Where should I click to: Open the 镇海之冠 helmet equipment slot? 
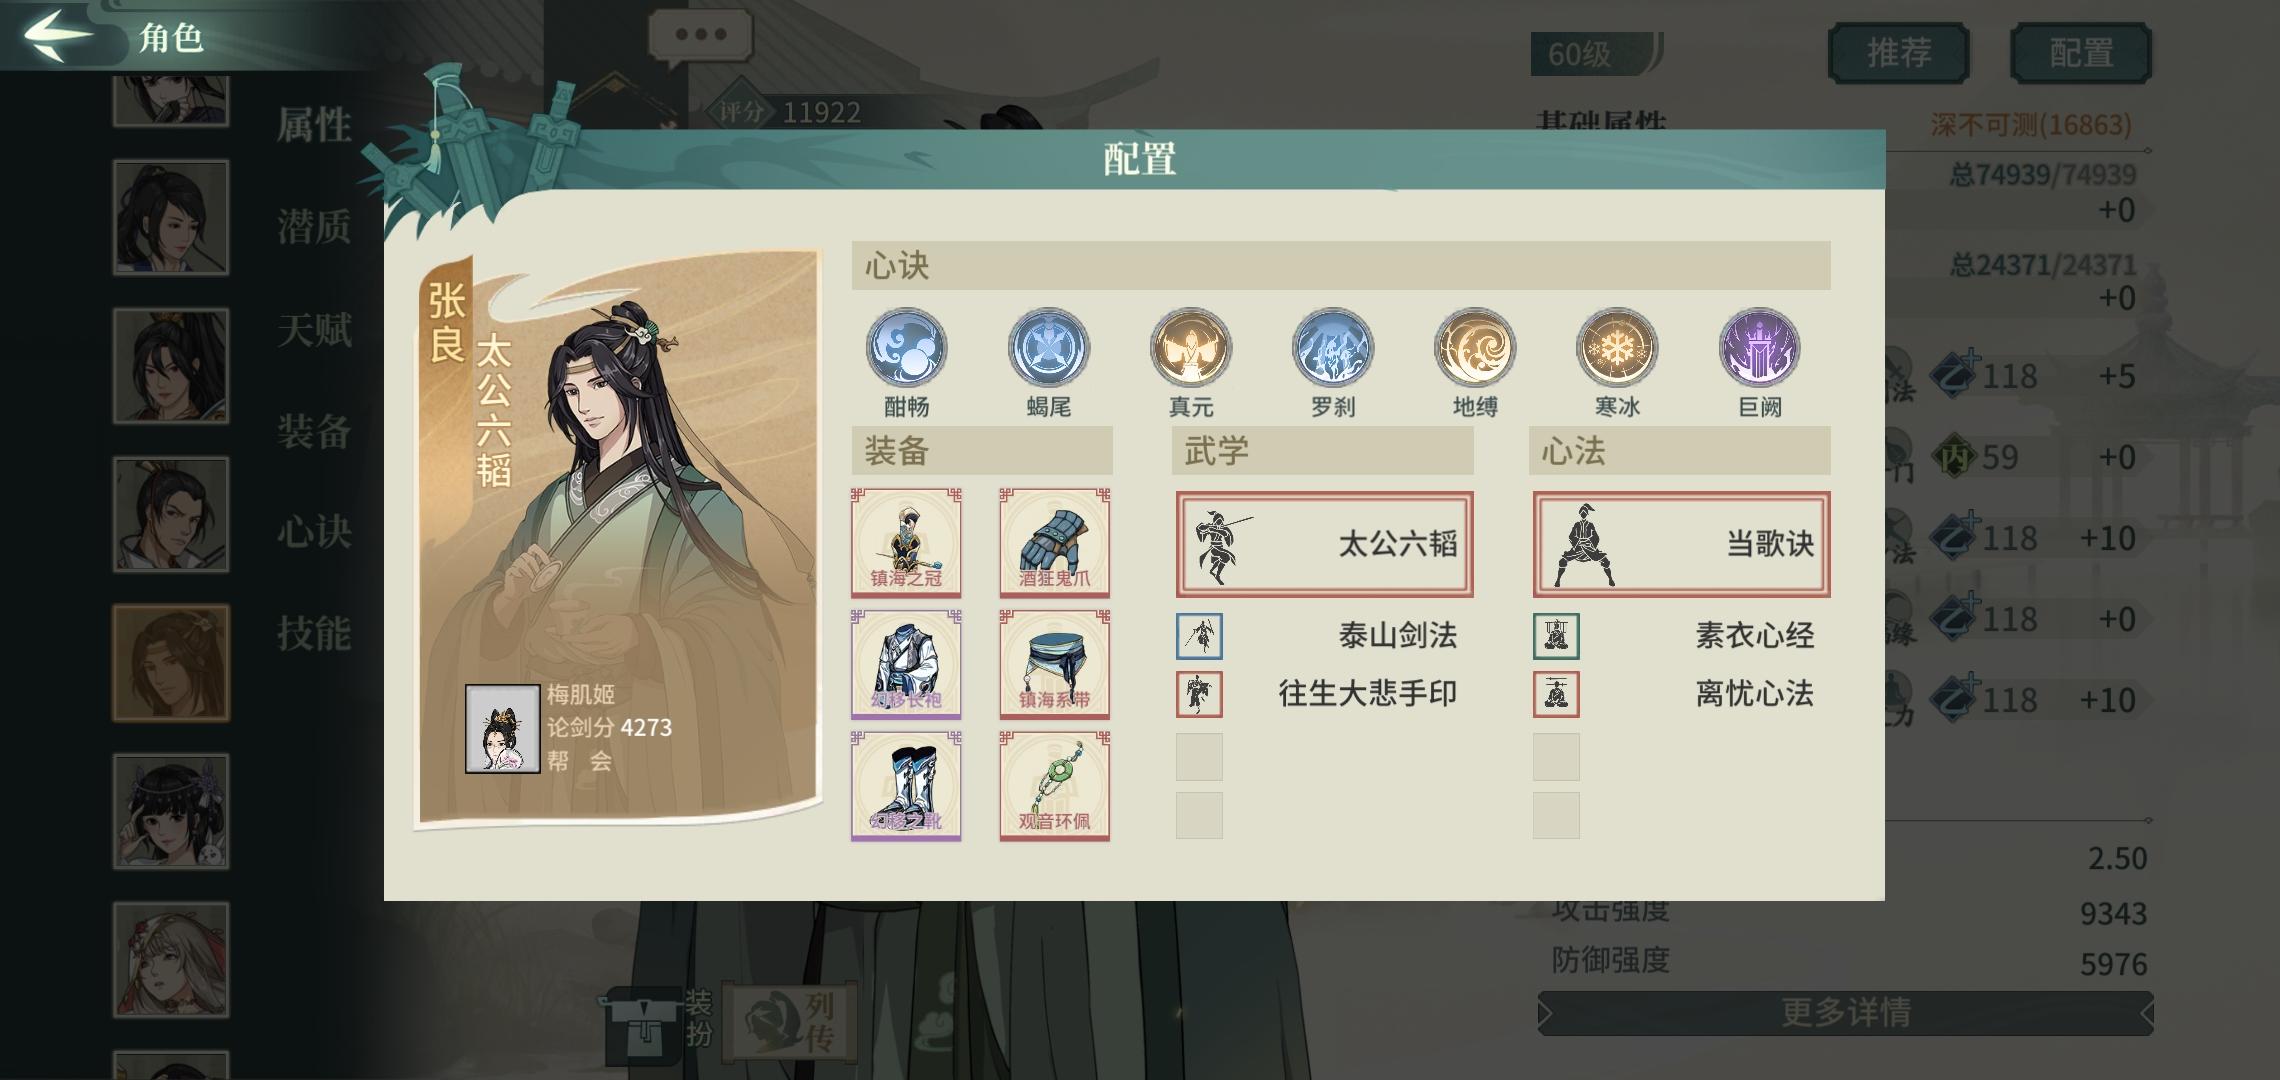point(906,542)
